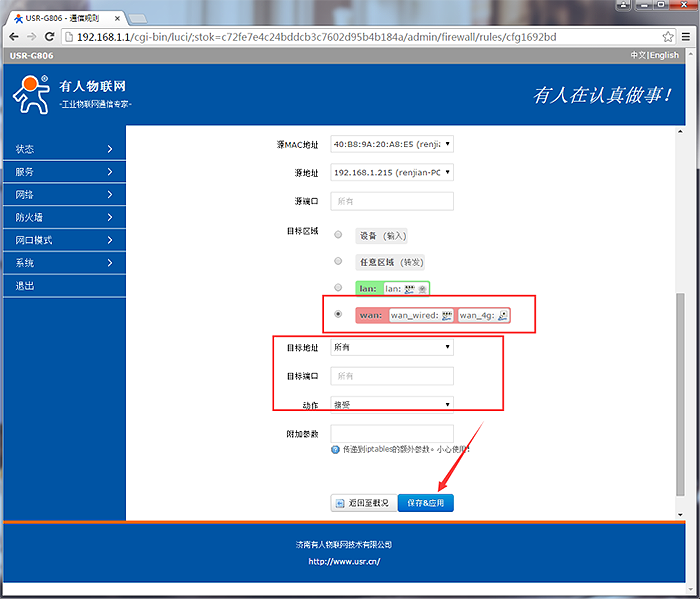Viewport: 700px width, 599px height.
Task: Open the www.usr.cn footer link
Action: (344, 561)
